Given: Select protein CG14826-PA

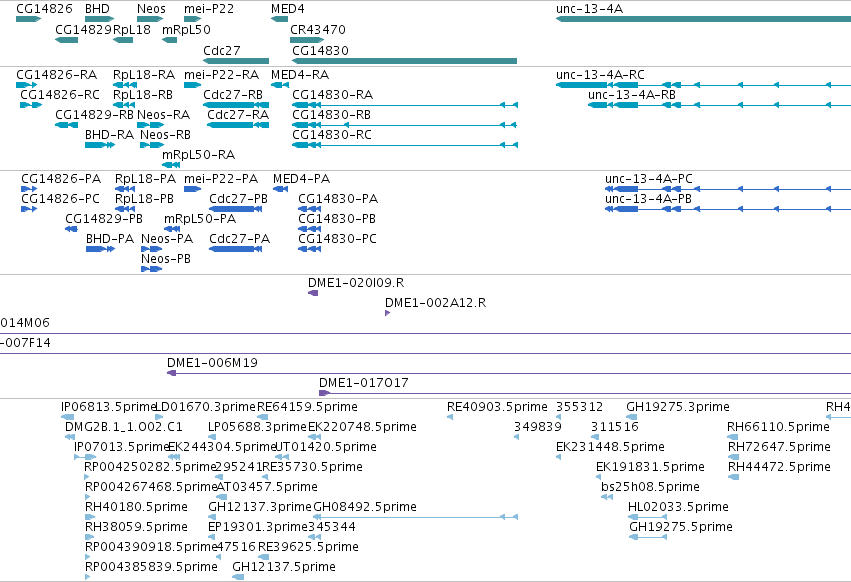Looking at the screenshot, I should pyautogui.click(x=61, y=179).
